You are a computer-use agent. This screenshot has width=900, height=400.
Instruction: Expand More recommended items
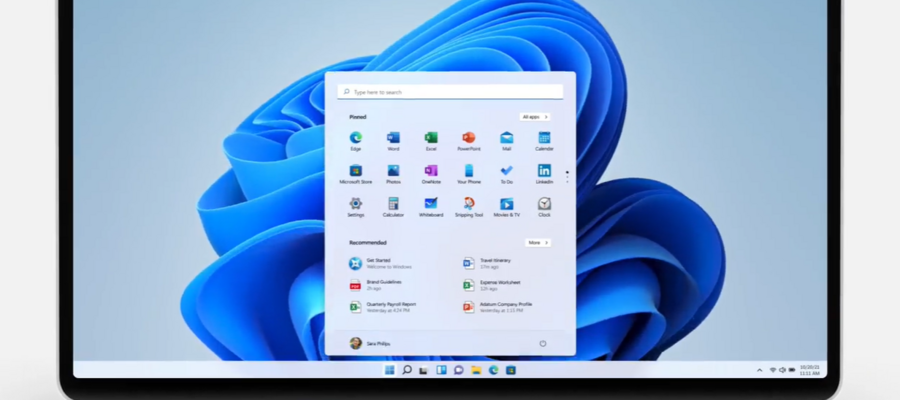pyautogui.click(x=537, y=242)
